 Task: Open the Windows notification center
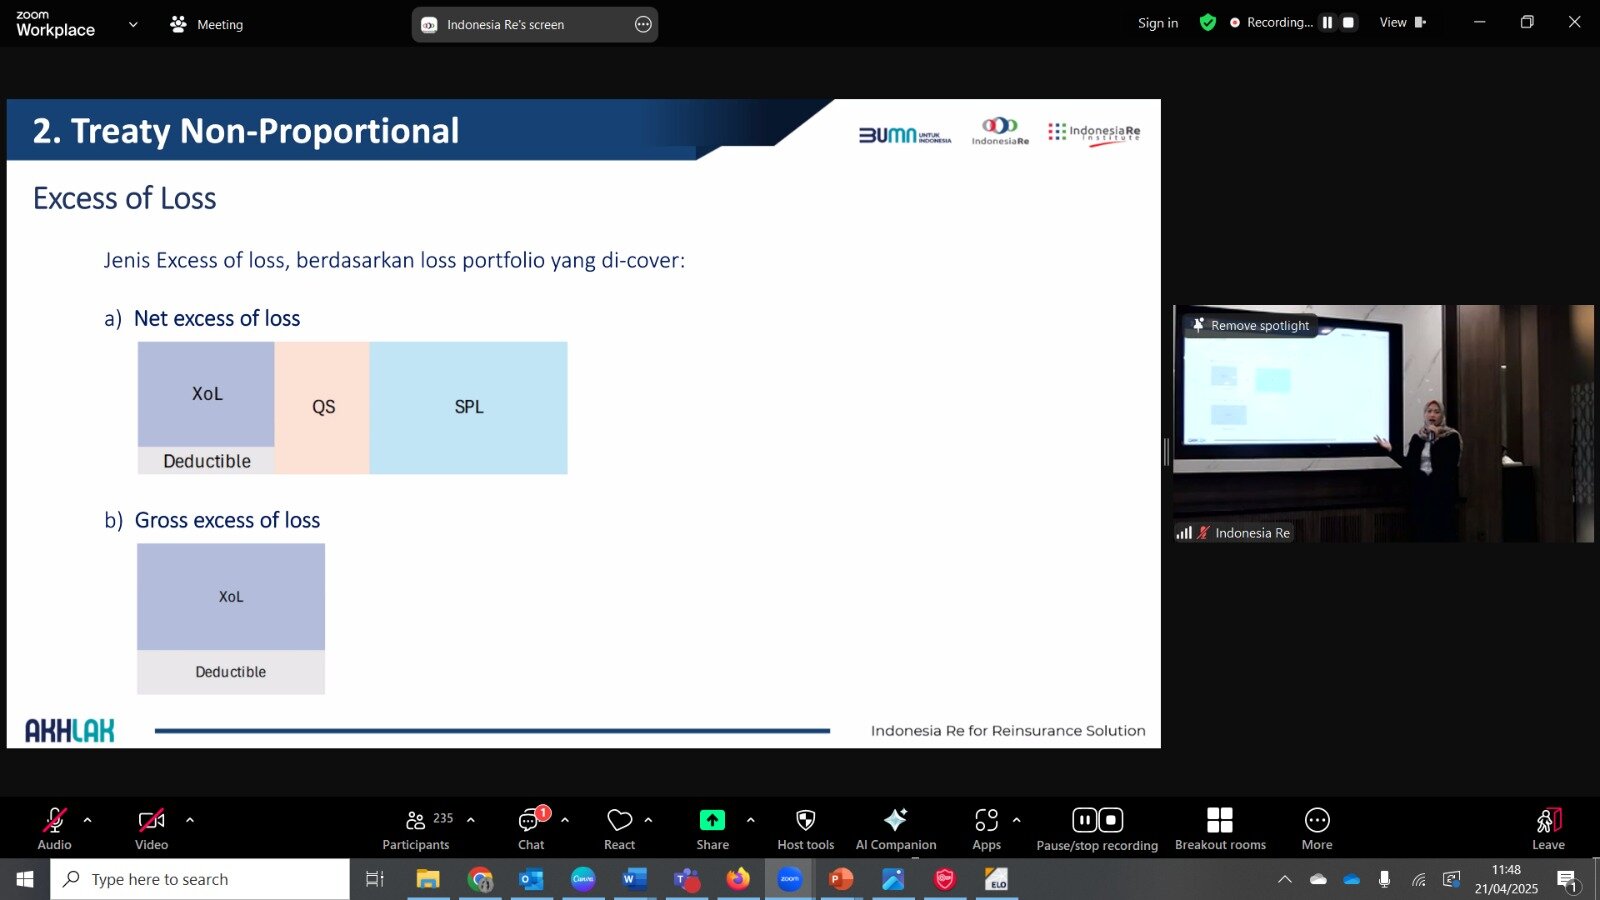pos(1567,879)
